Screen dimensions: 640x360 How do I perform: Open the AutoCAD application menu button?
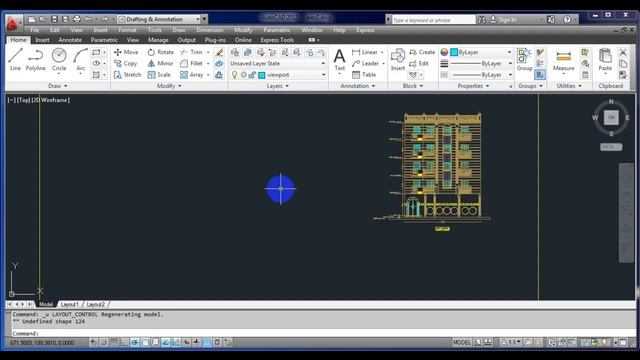coord(12,24)
